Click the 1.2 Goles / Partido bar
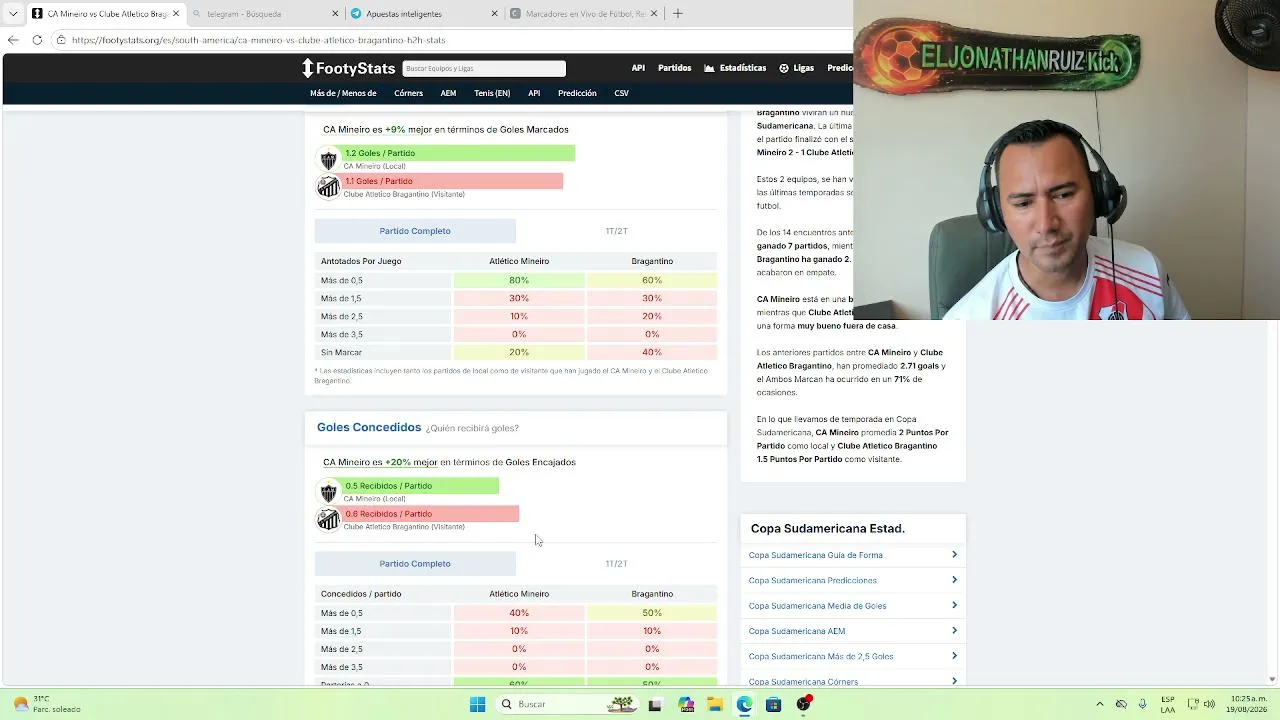 459,153
